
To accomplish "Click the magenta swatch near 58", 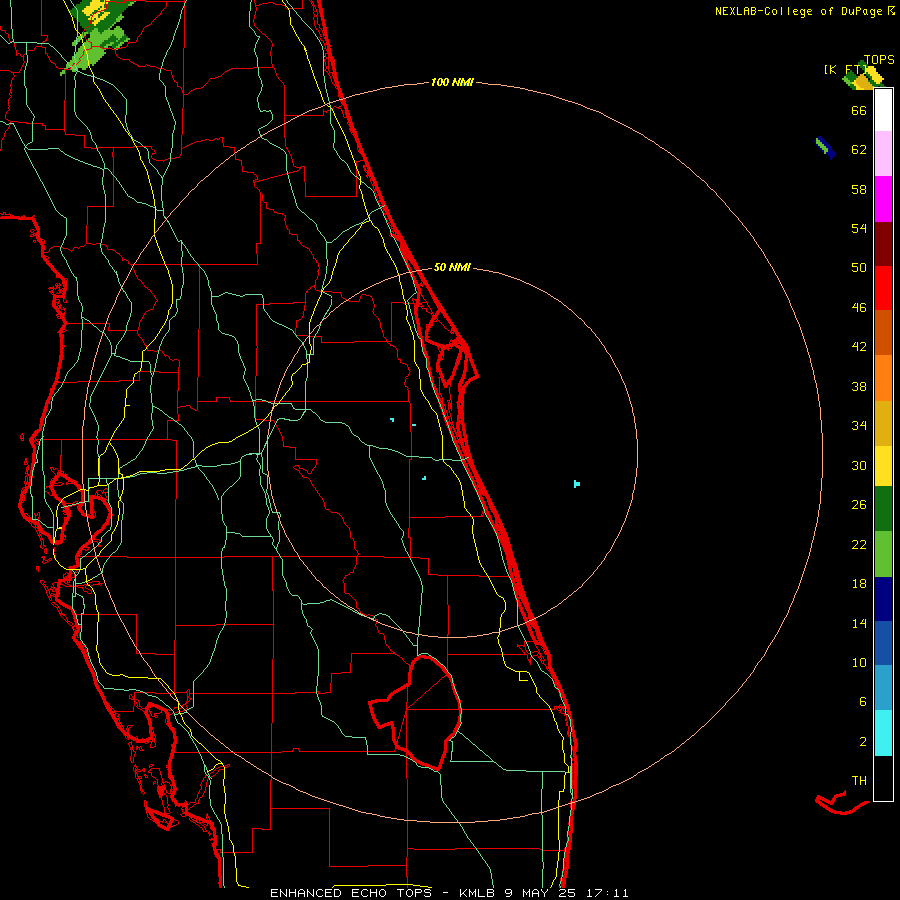I will (883, 199).
